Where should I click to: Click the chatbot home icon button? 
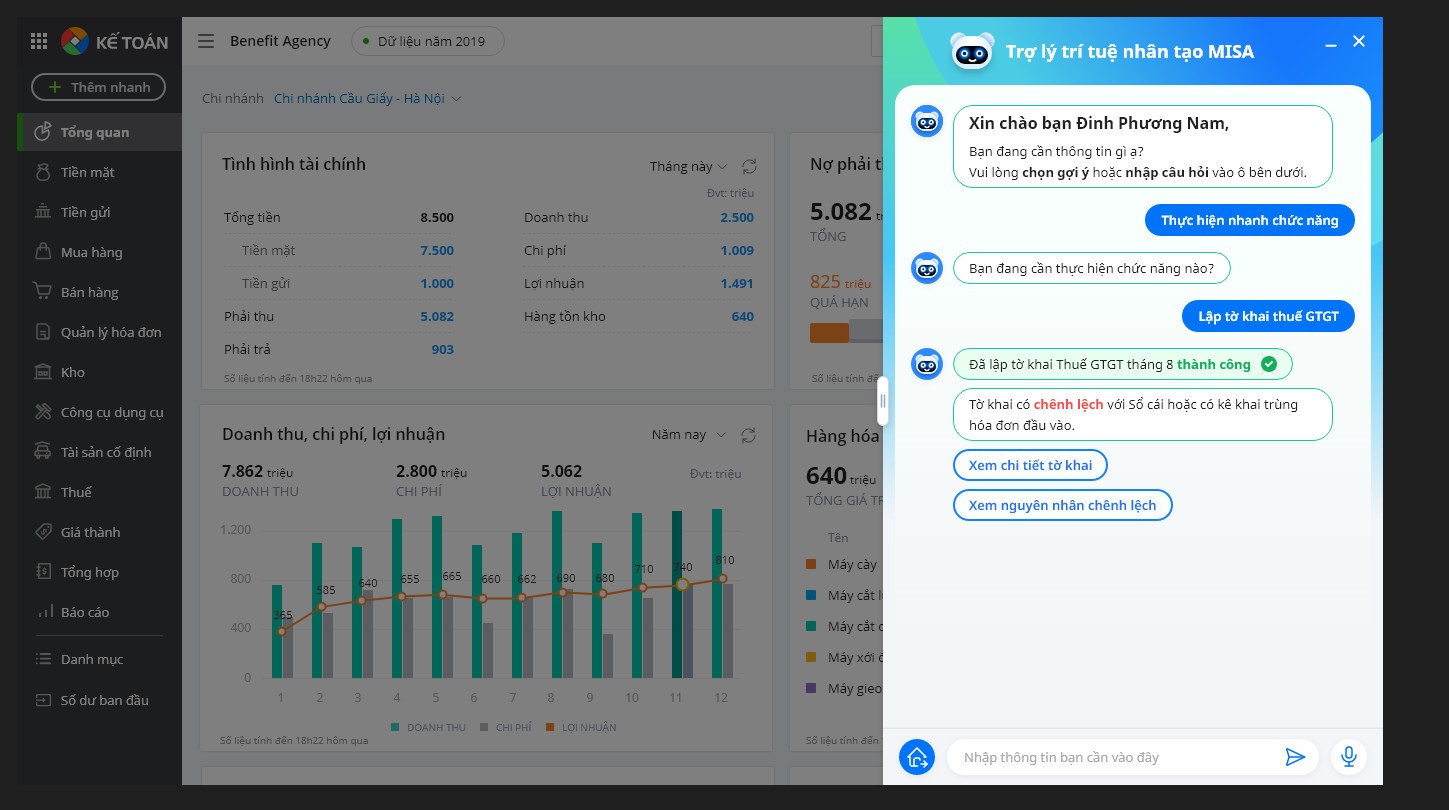click(x=916, y=757)
